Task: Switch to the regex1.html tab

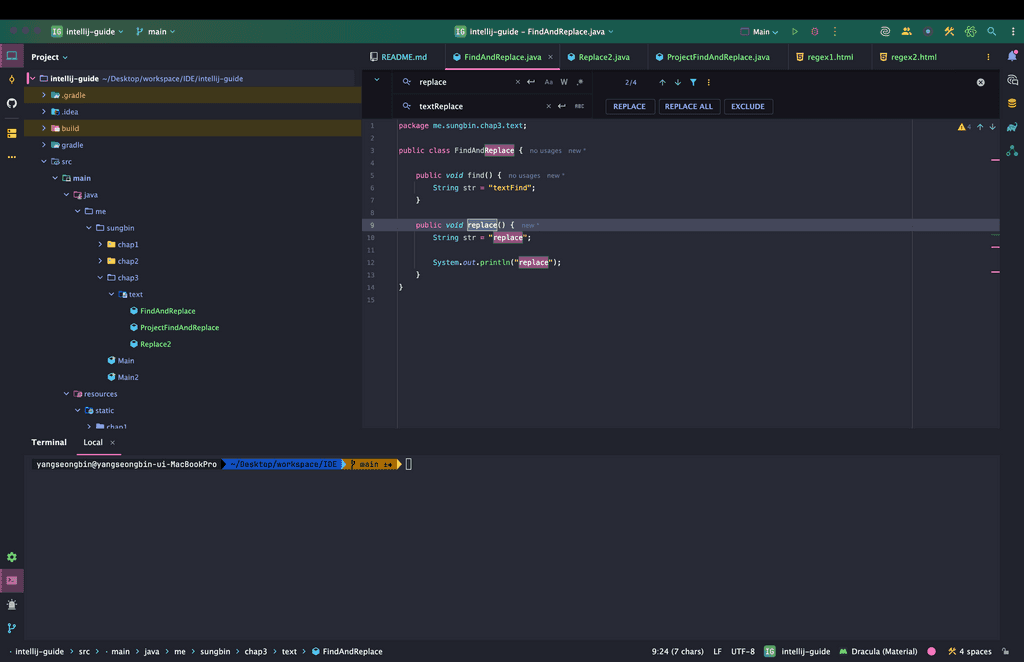Action: click(x=830, y=57)
